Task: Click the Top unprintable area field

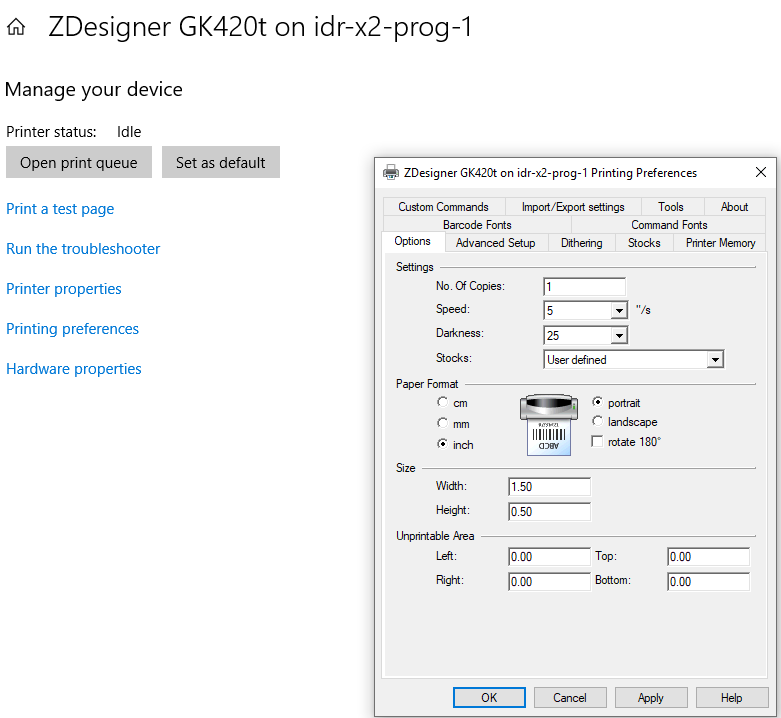Action: (708, 557)
